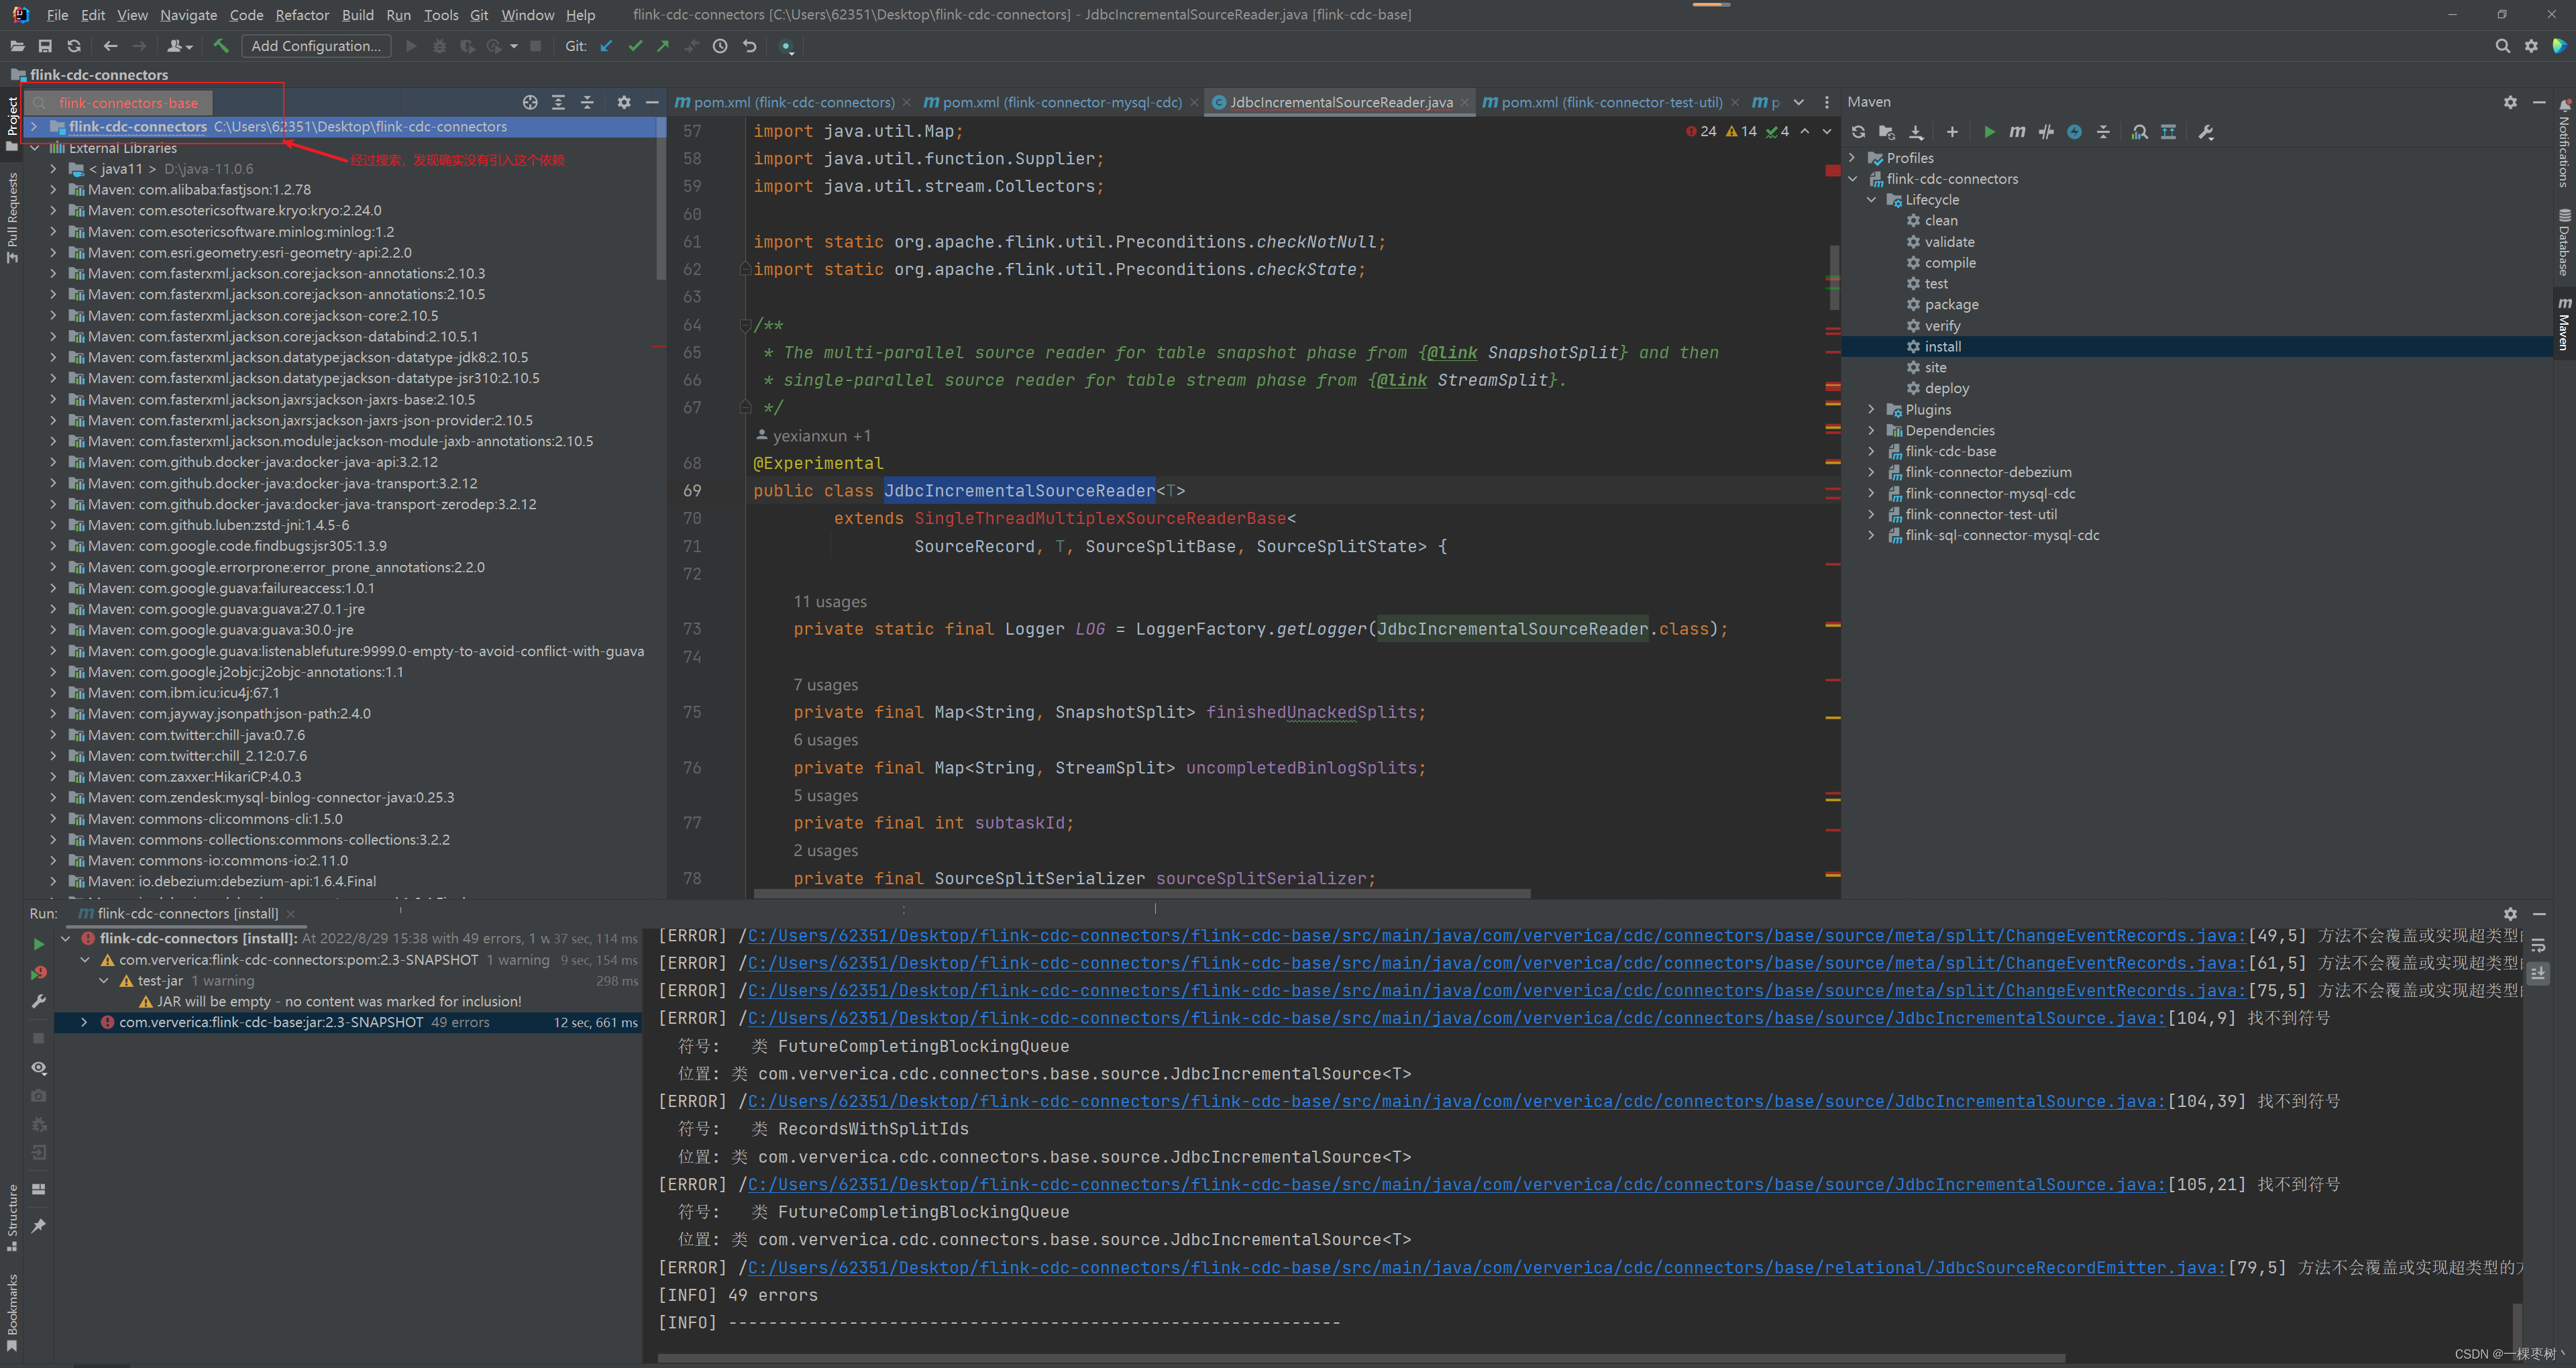
Task: Toggle Pull Requests tool window stripe button
Action: pos(12,217)
